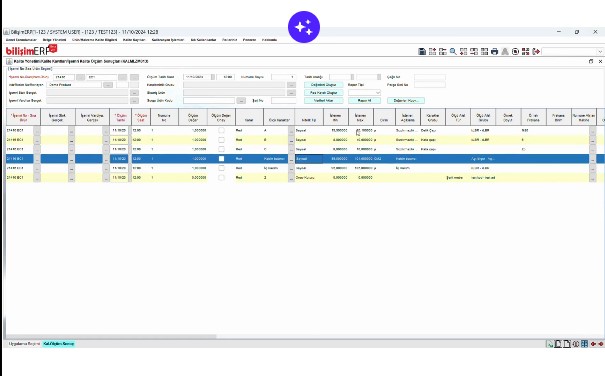
Task: Click the toolbar icon directly left of the magnifier
Action: (443, 51)
